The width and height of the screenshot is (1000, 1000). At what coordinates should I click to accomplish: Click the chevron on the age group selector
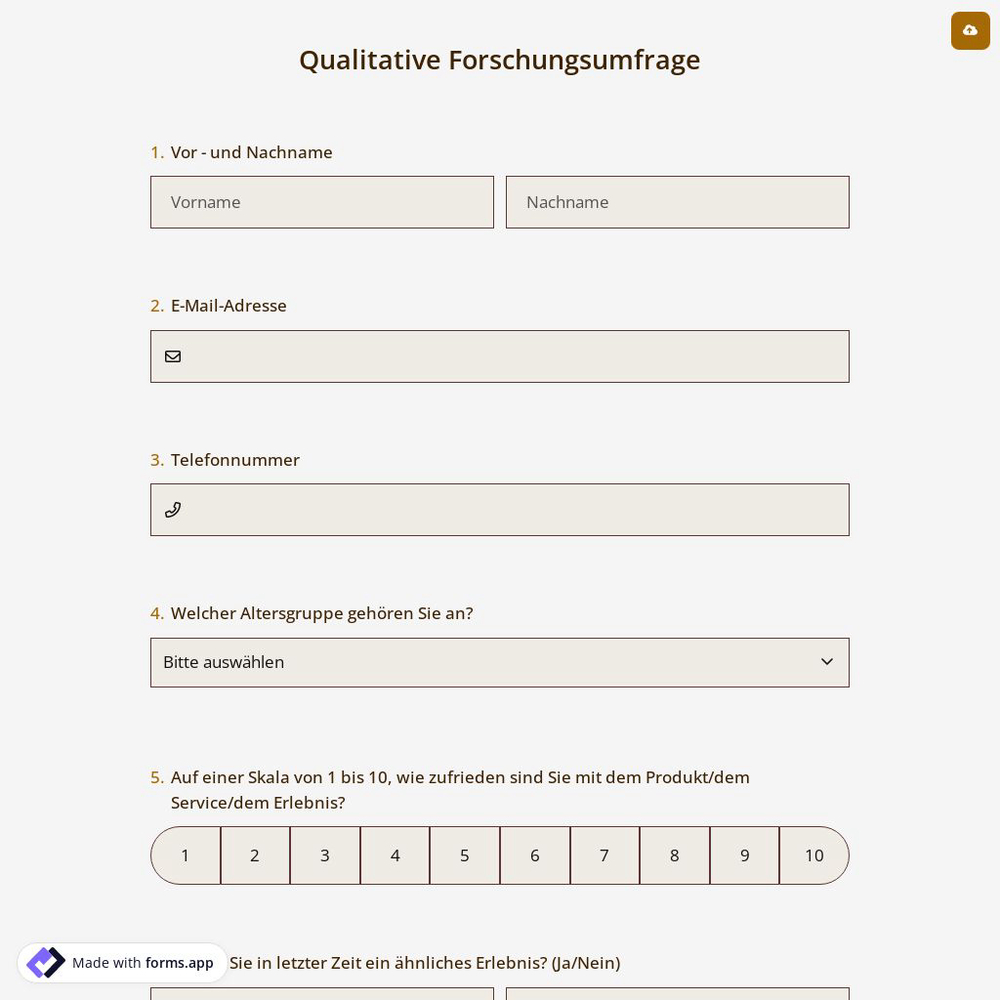(827, 661)
